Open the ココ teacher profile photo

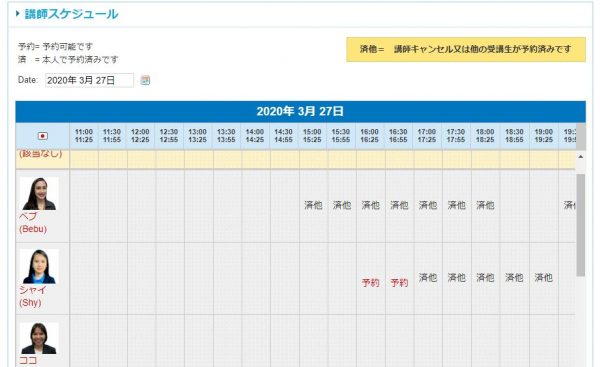(x=39, y=338)
